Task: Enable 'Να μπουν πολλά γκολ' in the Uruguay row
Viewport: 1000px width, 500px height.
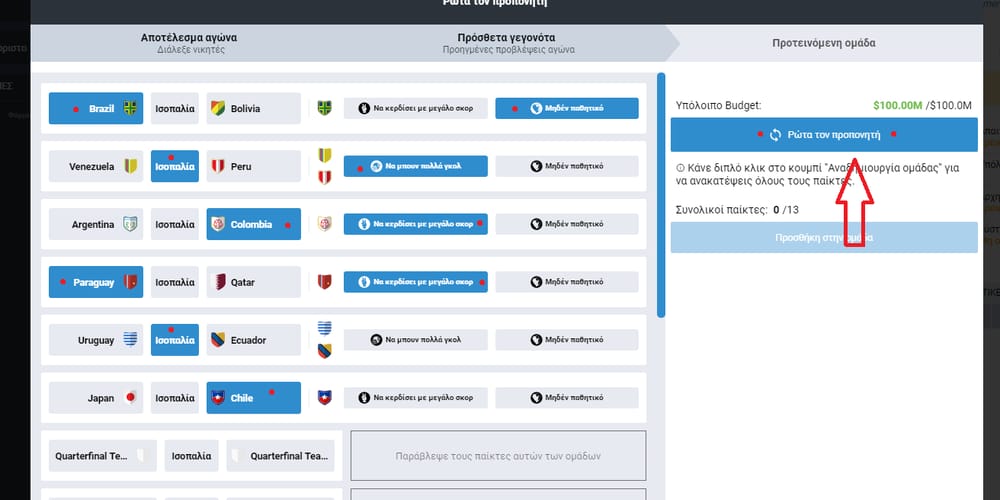Action: [416, 340]
